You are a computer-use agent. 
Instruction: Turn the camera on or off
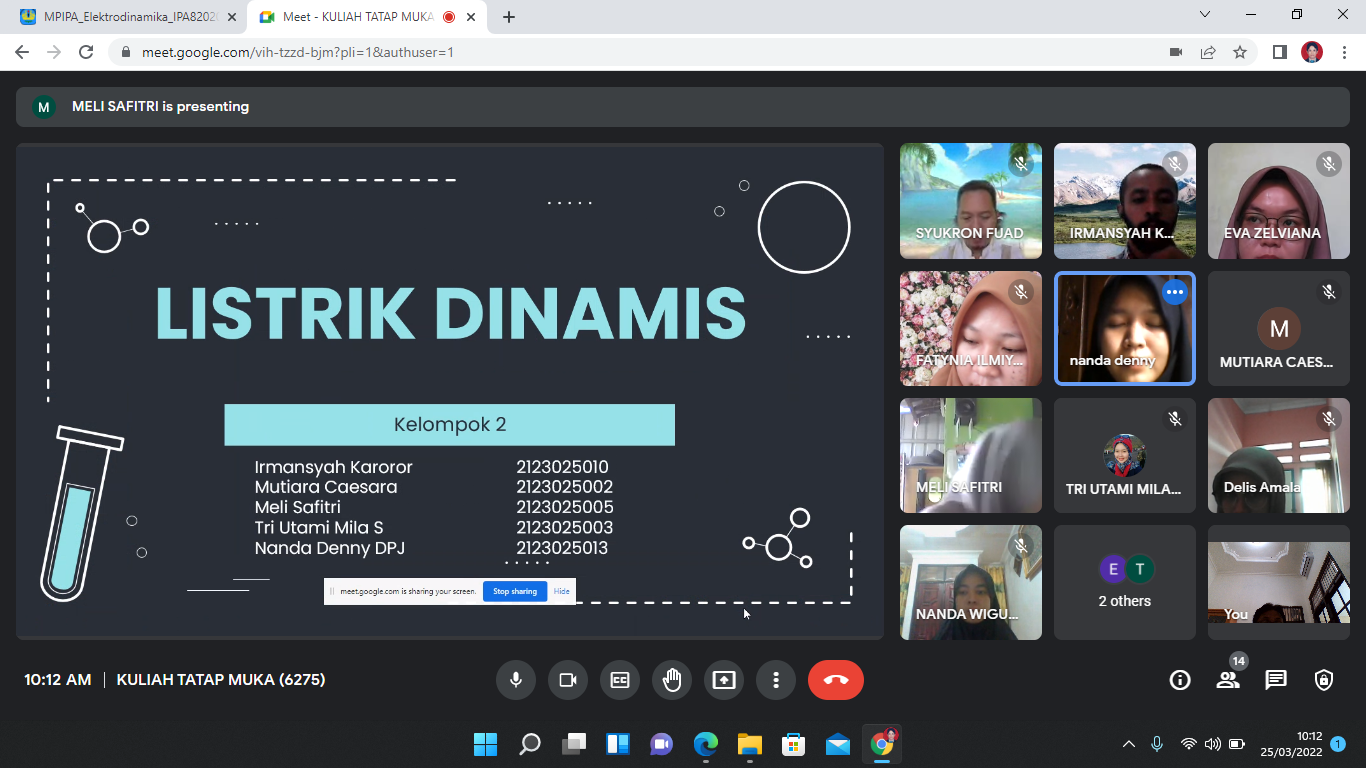coord(567,680)
